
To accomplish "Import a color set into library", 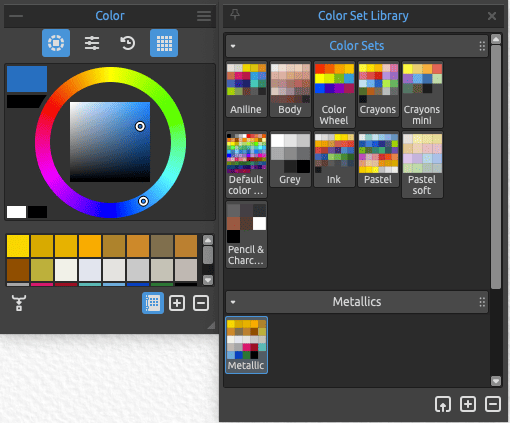I will tap(443, 404).
